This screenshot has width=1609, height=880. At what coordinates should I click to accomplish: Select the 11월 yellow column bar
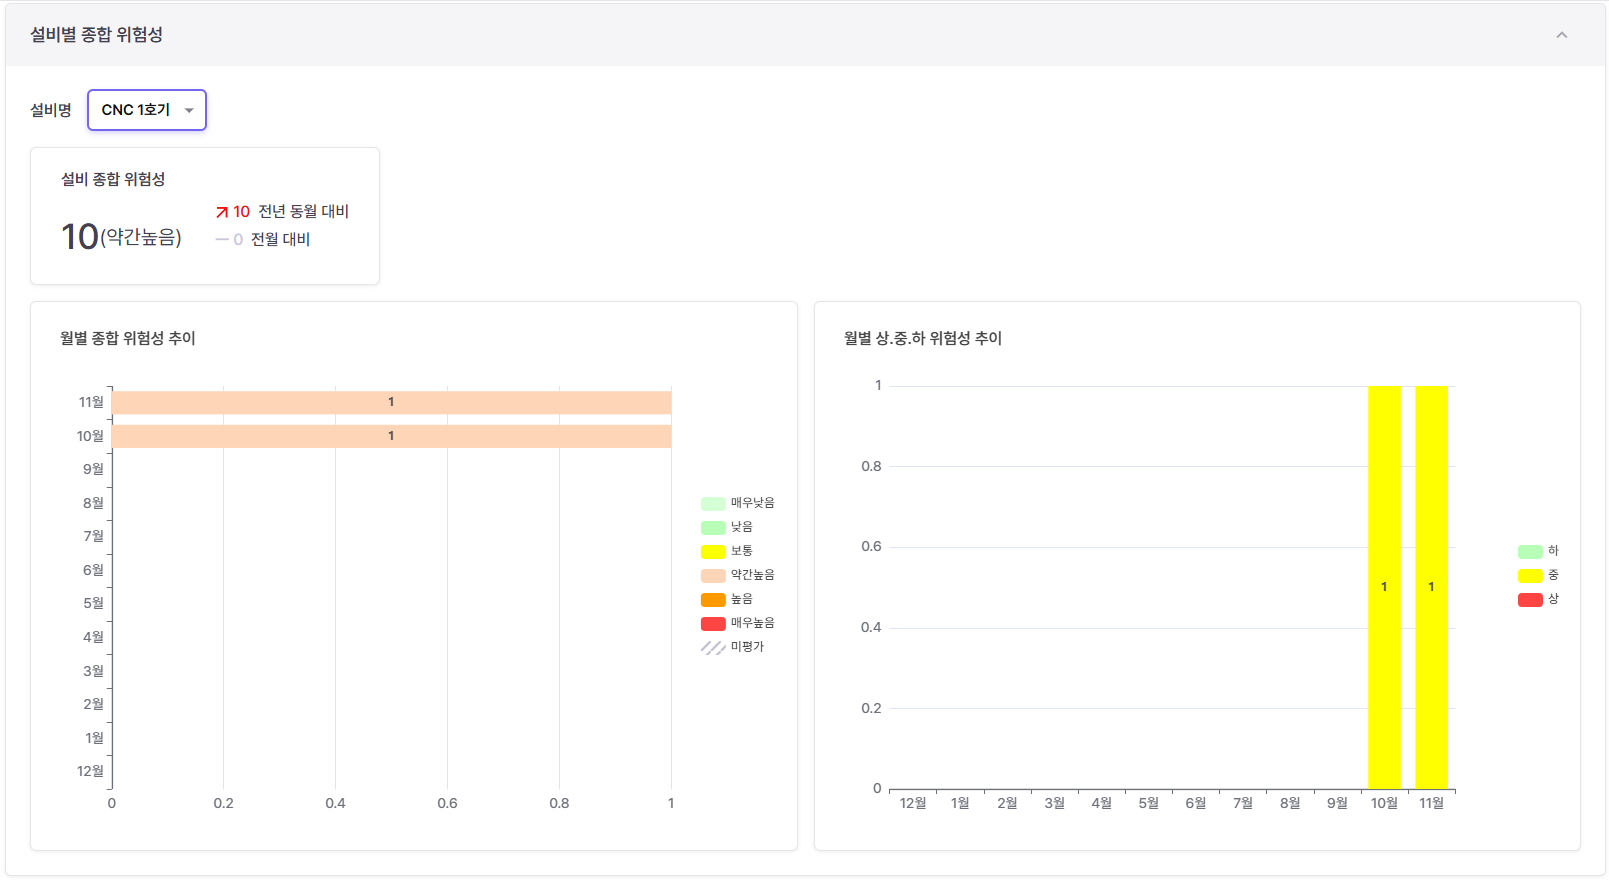coord(1431,587)
